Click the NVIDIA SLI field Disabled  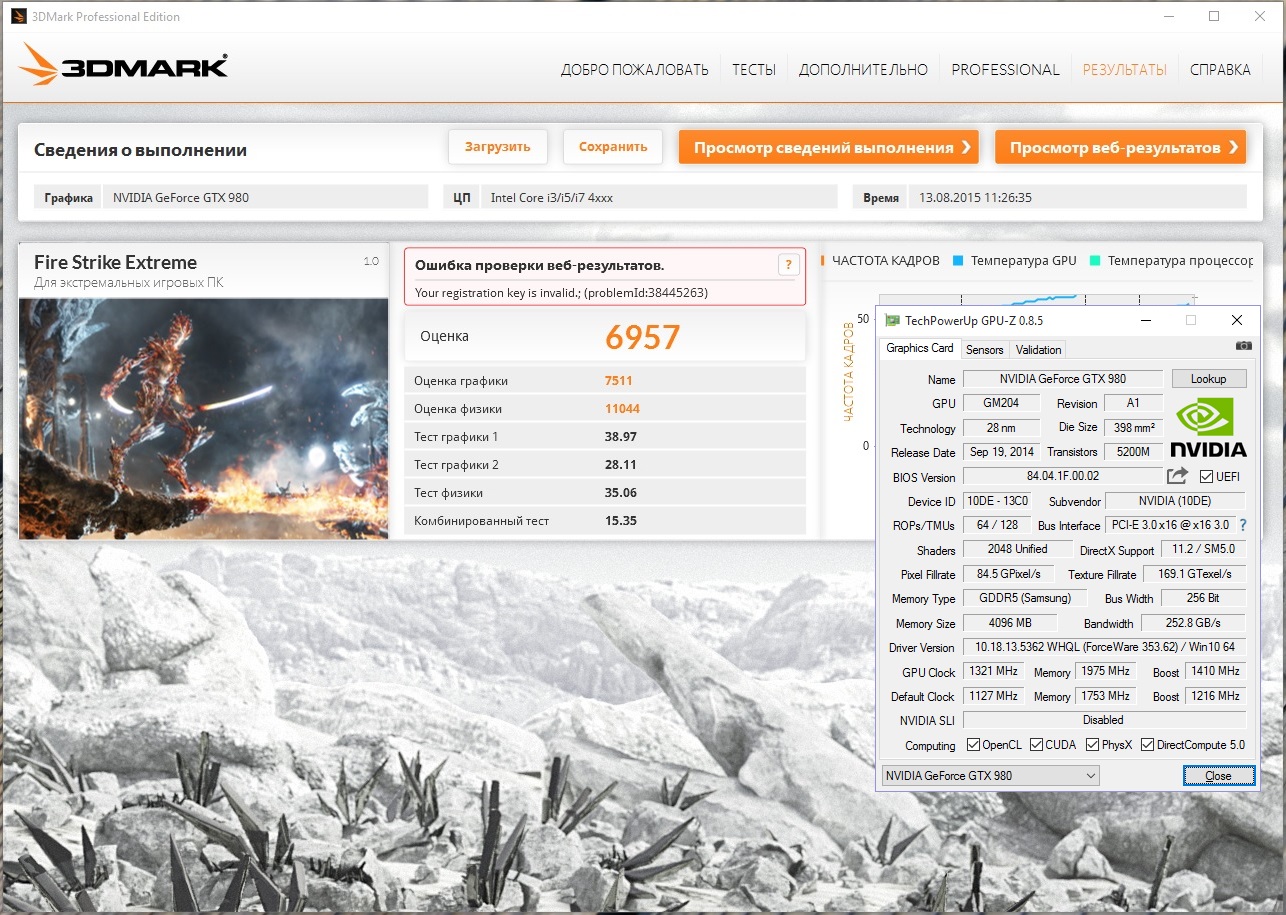(1104, 720)
